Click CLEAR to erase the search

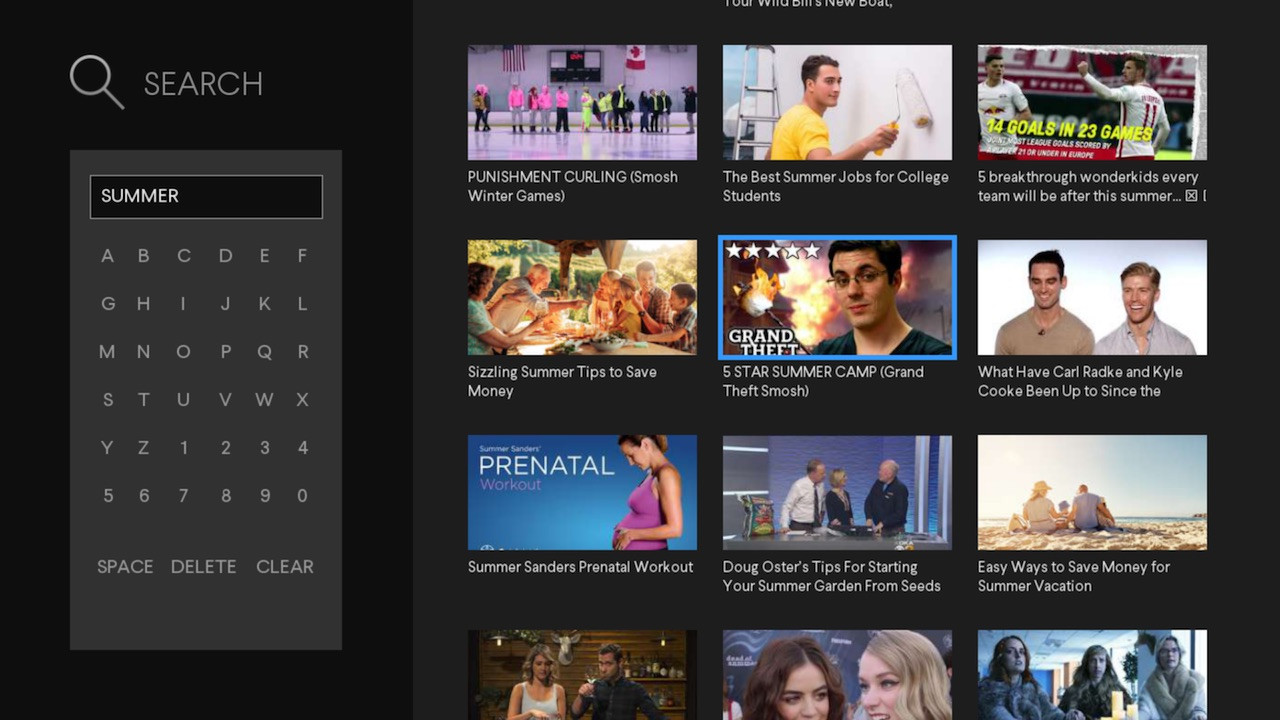[285, 566]
